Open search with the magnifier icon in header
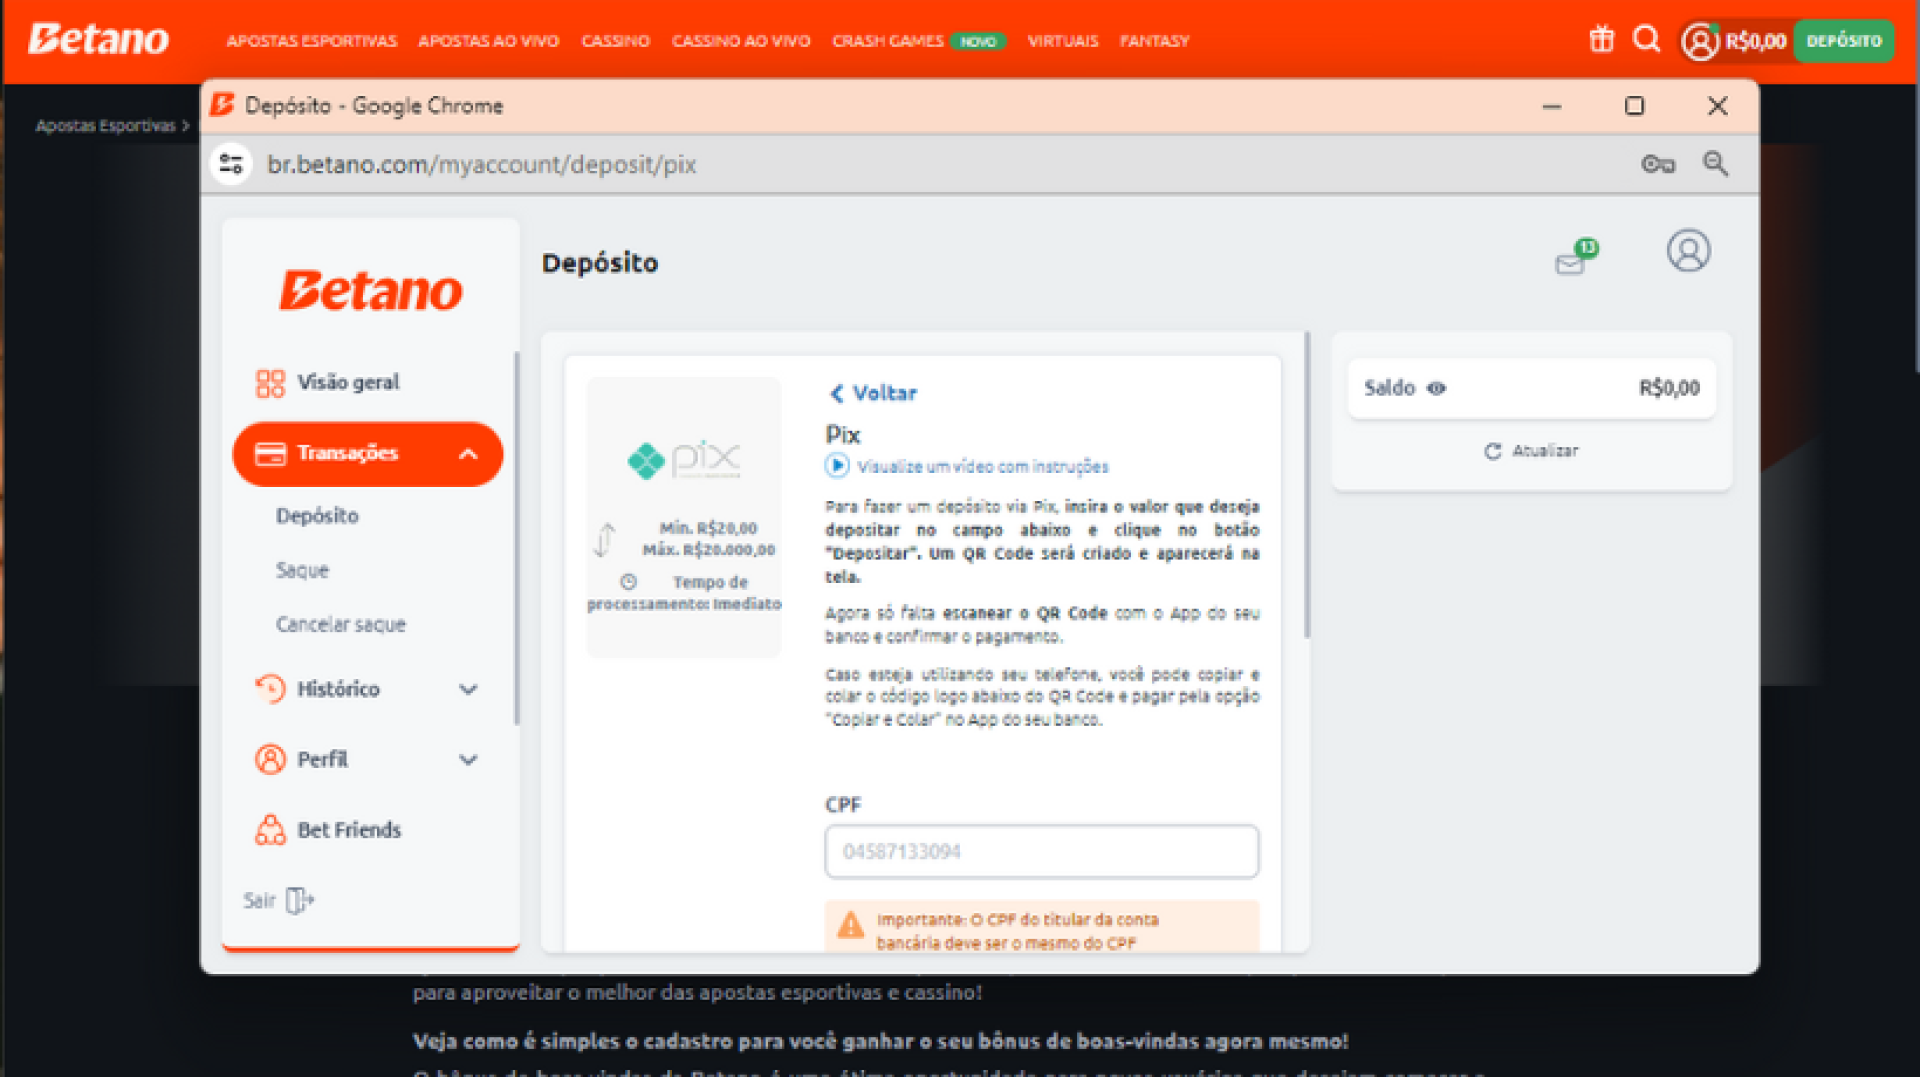This screenshot has height=1077, width=1920. [x=1646, y=40]
